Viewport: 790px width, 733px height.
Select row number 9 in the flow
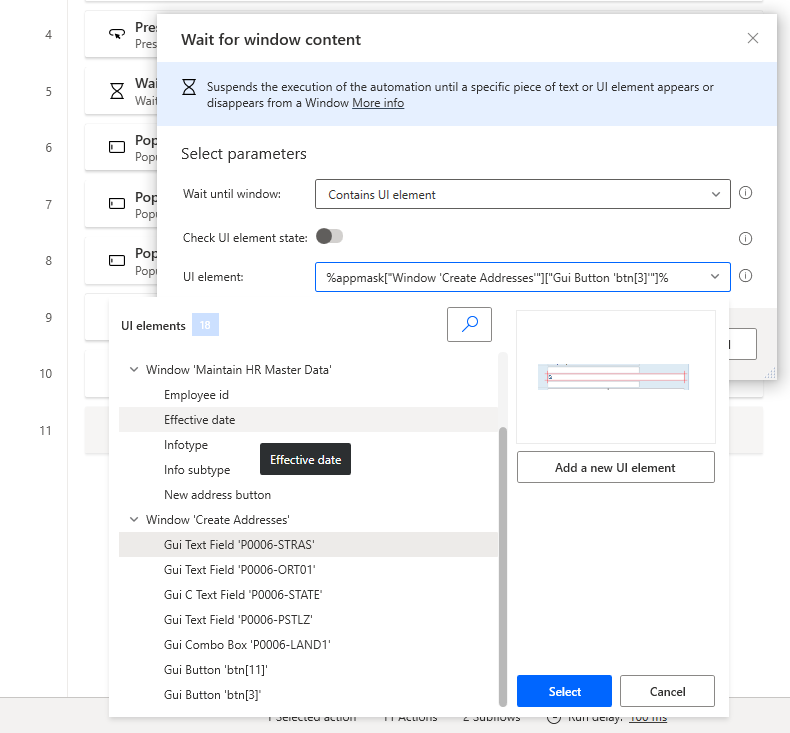click(48, 317)
